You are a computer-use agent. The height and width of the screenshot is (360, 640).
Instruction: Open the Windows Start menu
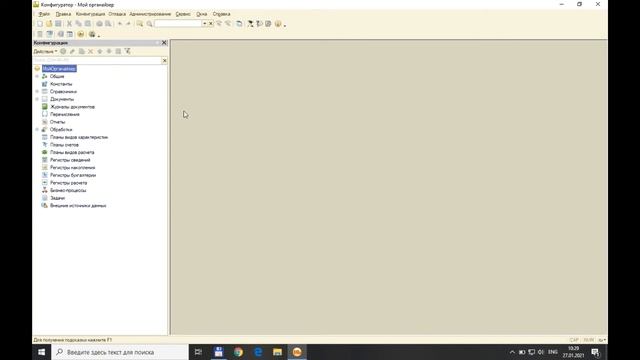point(42,352)
